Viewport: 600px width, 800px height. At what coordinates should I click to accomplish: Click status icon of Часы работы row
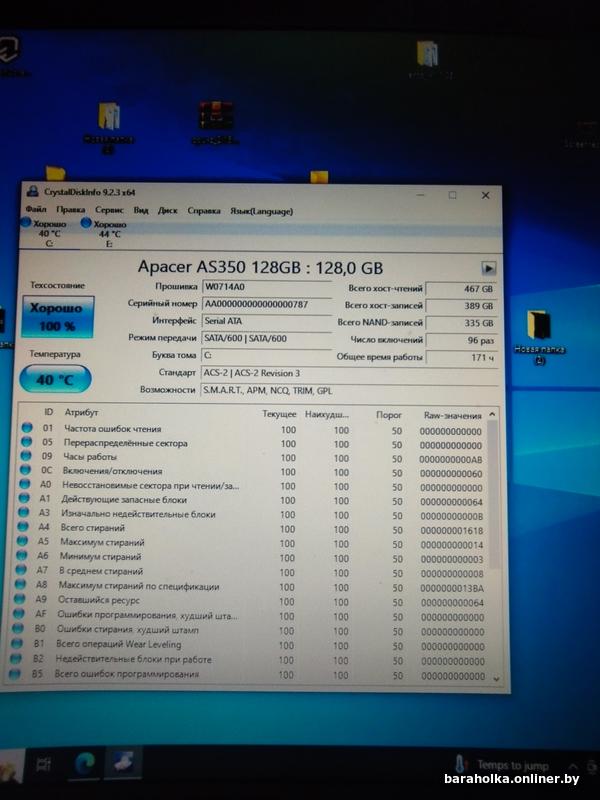tap(26, 456)
